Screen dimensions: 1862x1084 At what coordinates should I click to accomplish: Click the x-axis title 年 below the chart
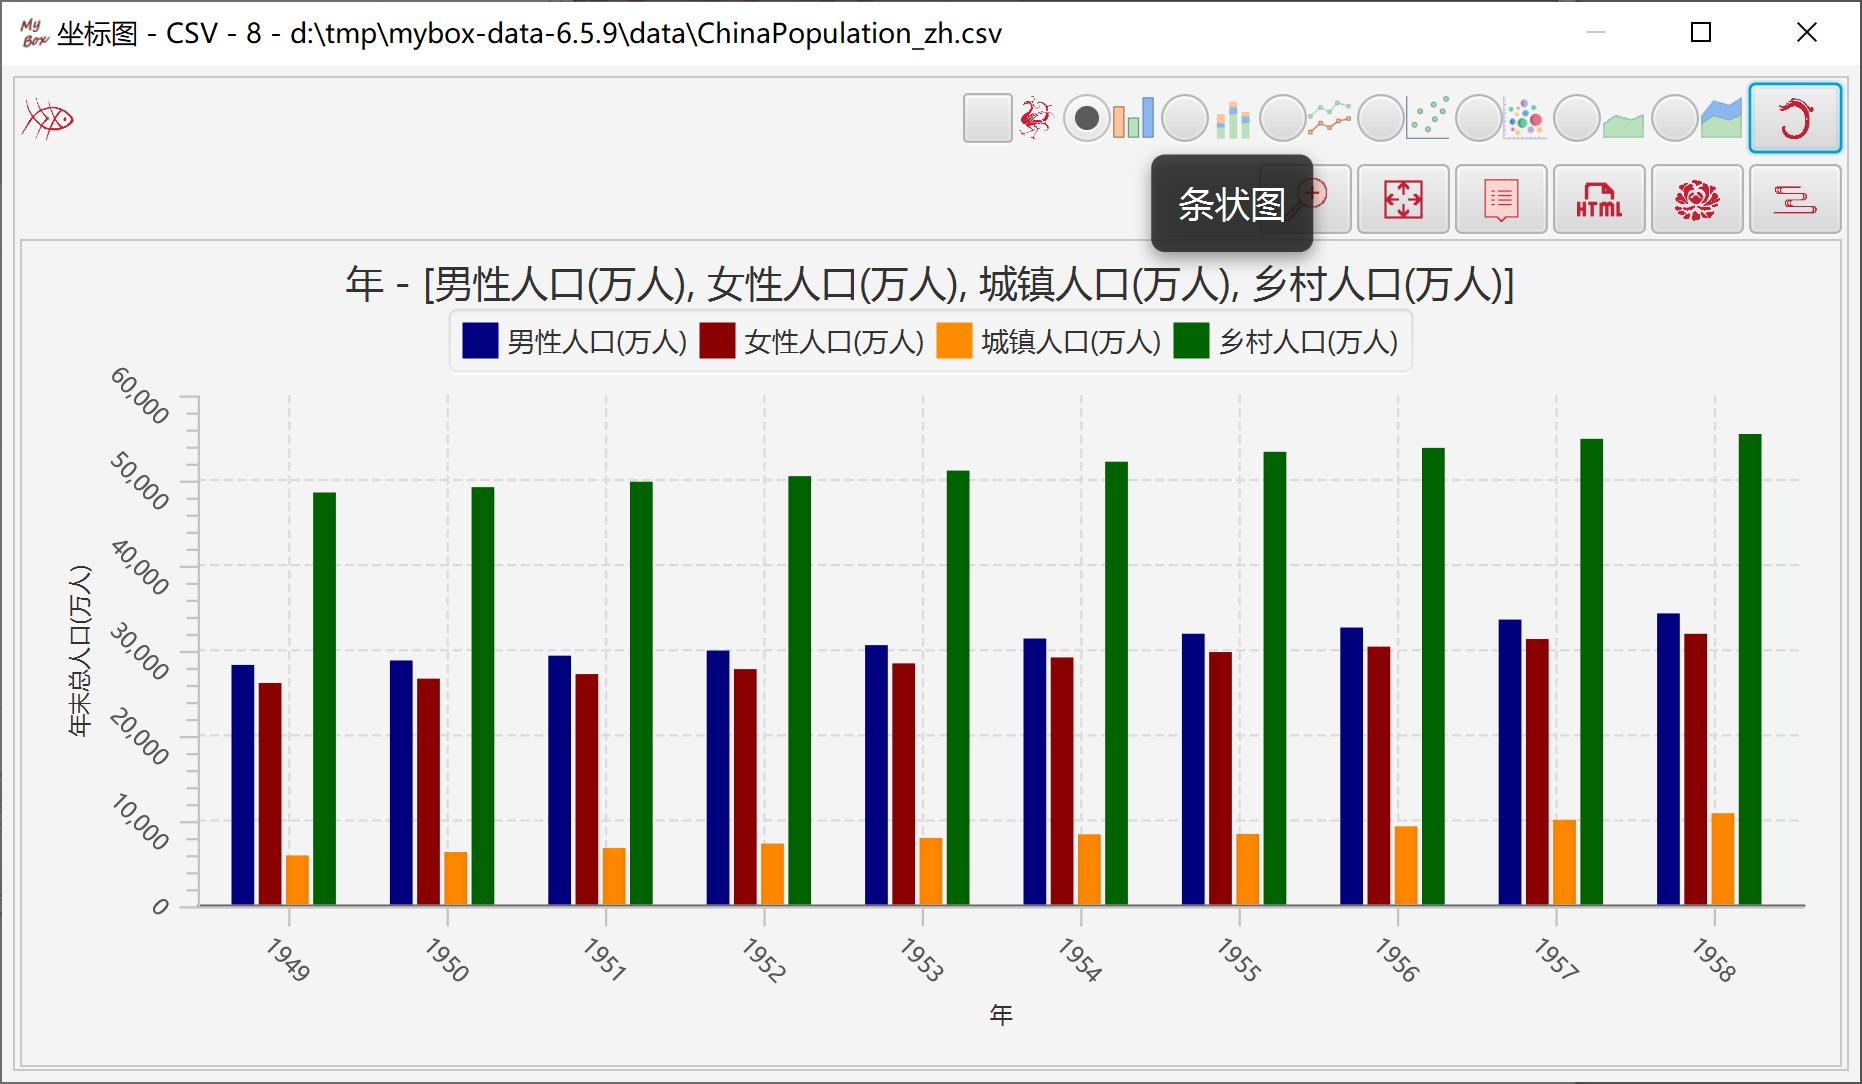pos(1001,1015)
